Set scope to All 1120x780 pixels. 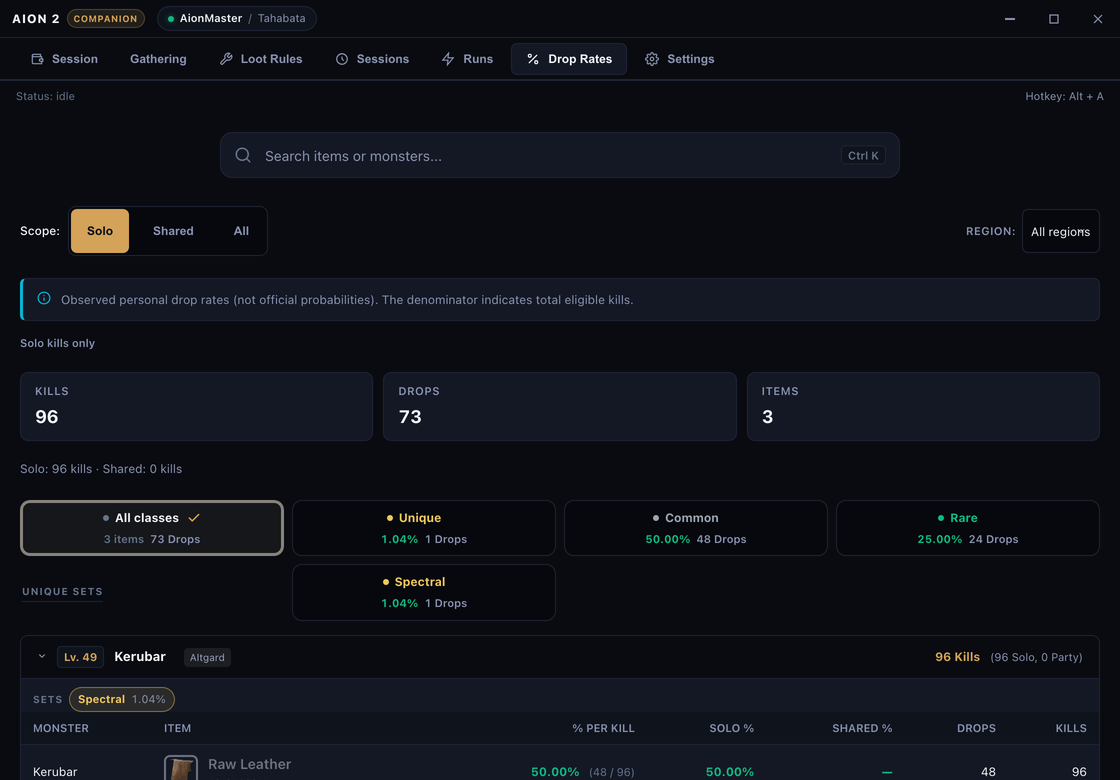click(x=241, y=231)
